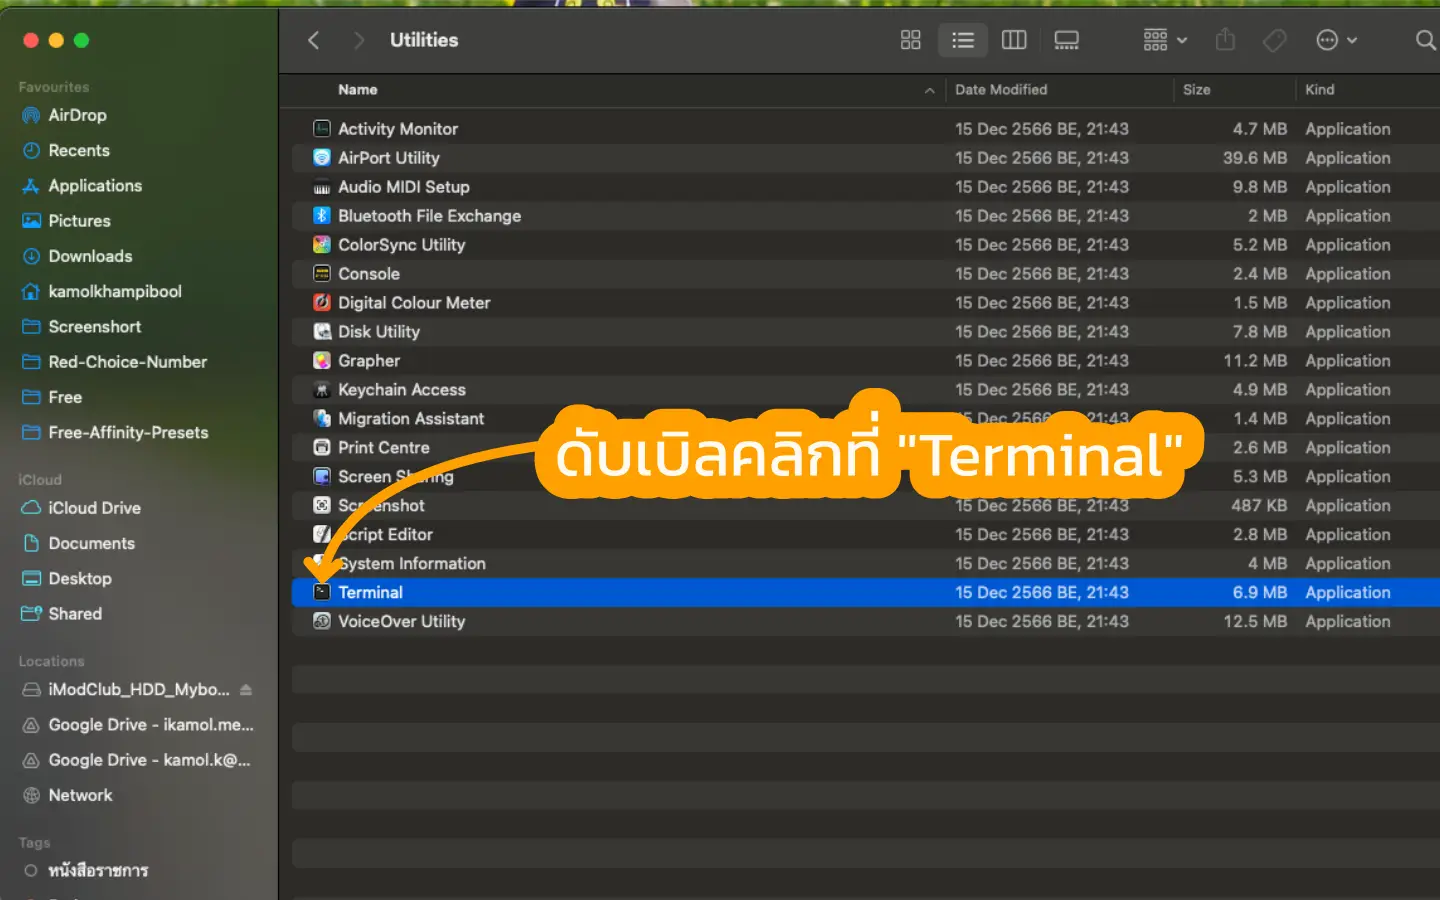Select the Terminal app icon

pos(322,593)
